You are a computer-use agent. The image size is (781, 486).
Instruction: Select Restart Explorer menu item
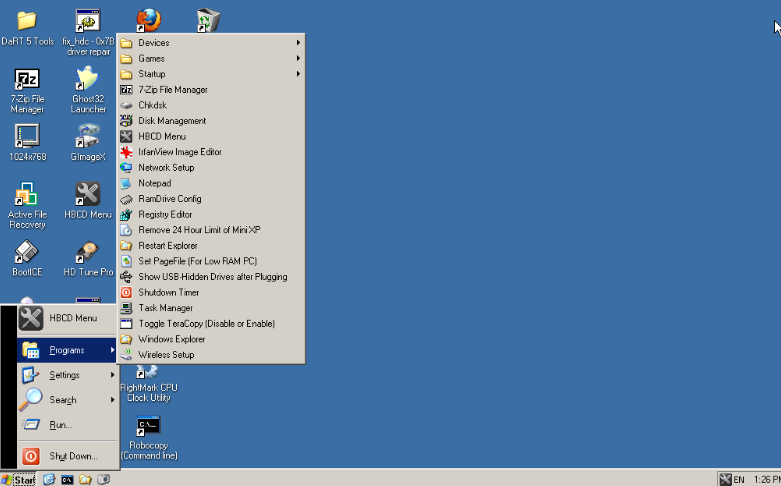[211, 245]
